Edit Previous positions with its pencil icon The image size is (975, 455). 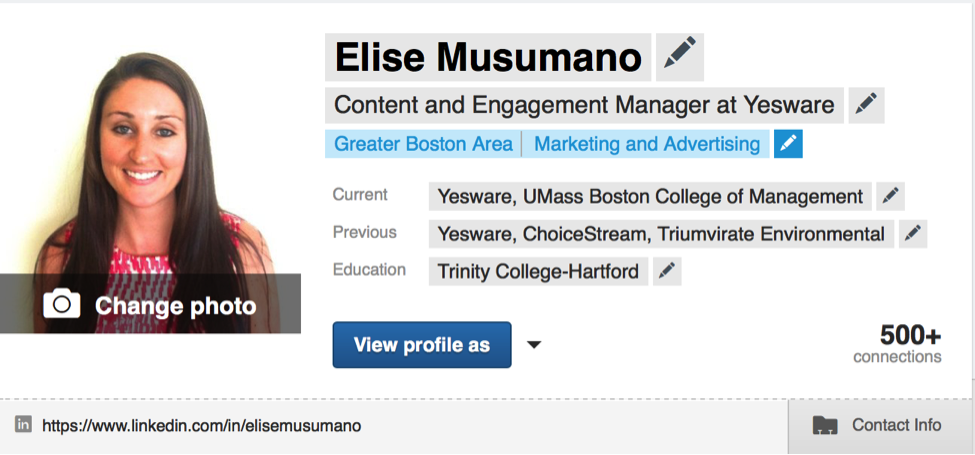tap(913, 234)
